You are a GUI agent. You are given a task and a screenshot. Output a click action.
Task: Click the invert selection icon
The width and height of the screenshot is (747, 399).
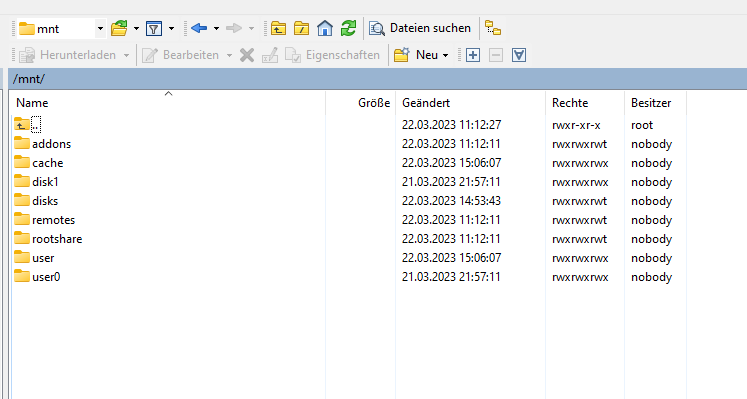[x=519, y=55]
